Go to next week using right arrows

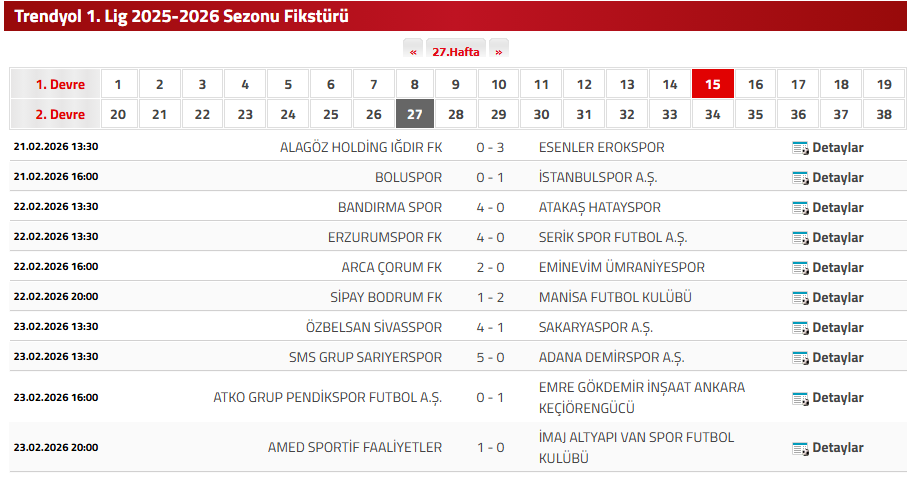498,51
